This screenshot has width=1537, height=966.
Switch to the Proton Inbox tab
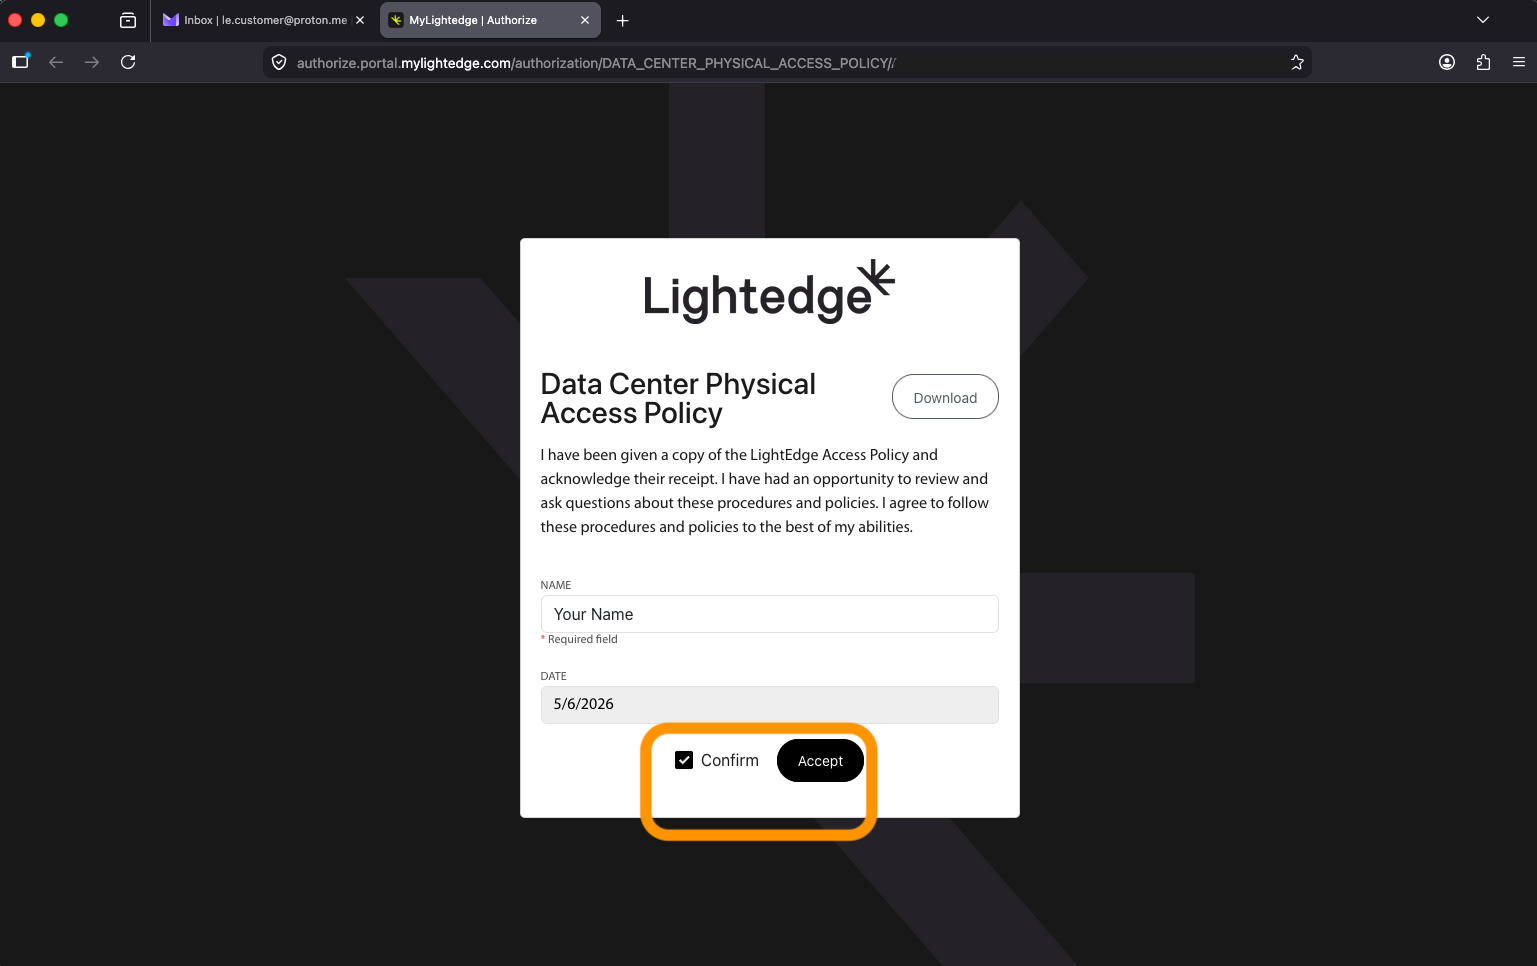coord(264,20)
